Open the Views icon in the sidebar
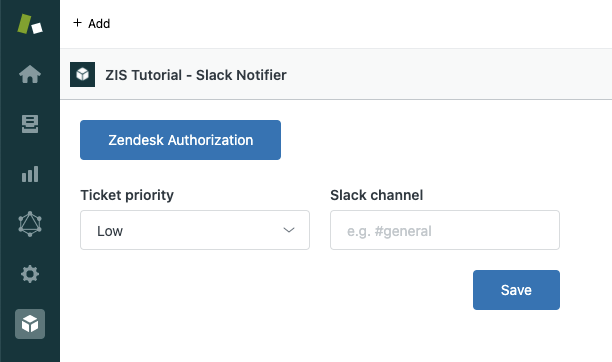Viewport: 612px width, 362px height. click(30, 124)
